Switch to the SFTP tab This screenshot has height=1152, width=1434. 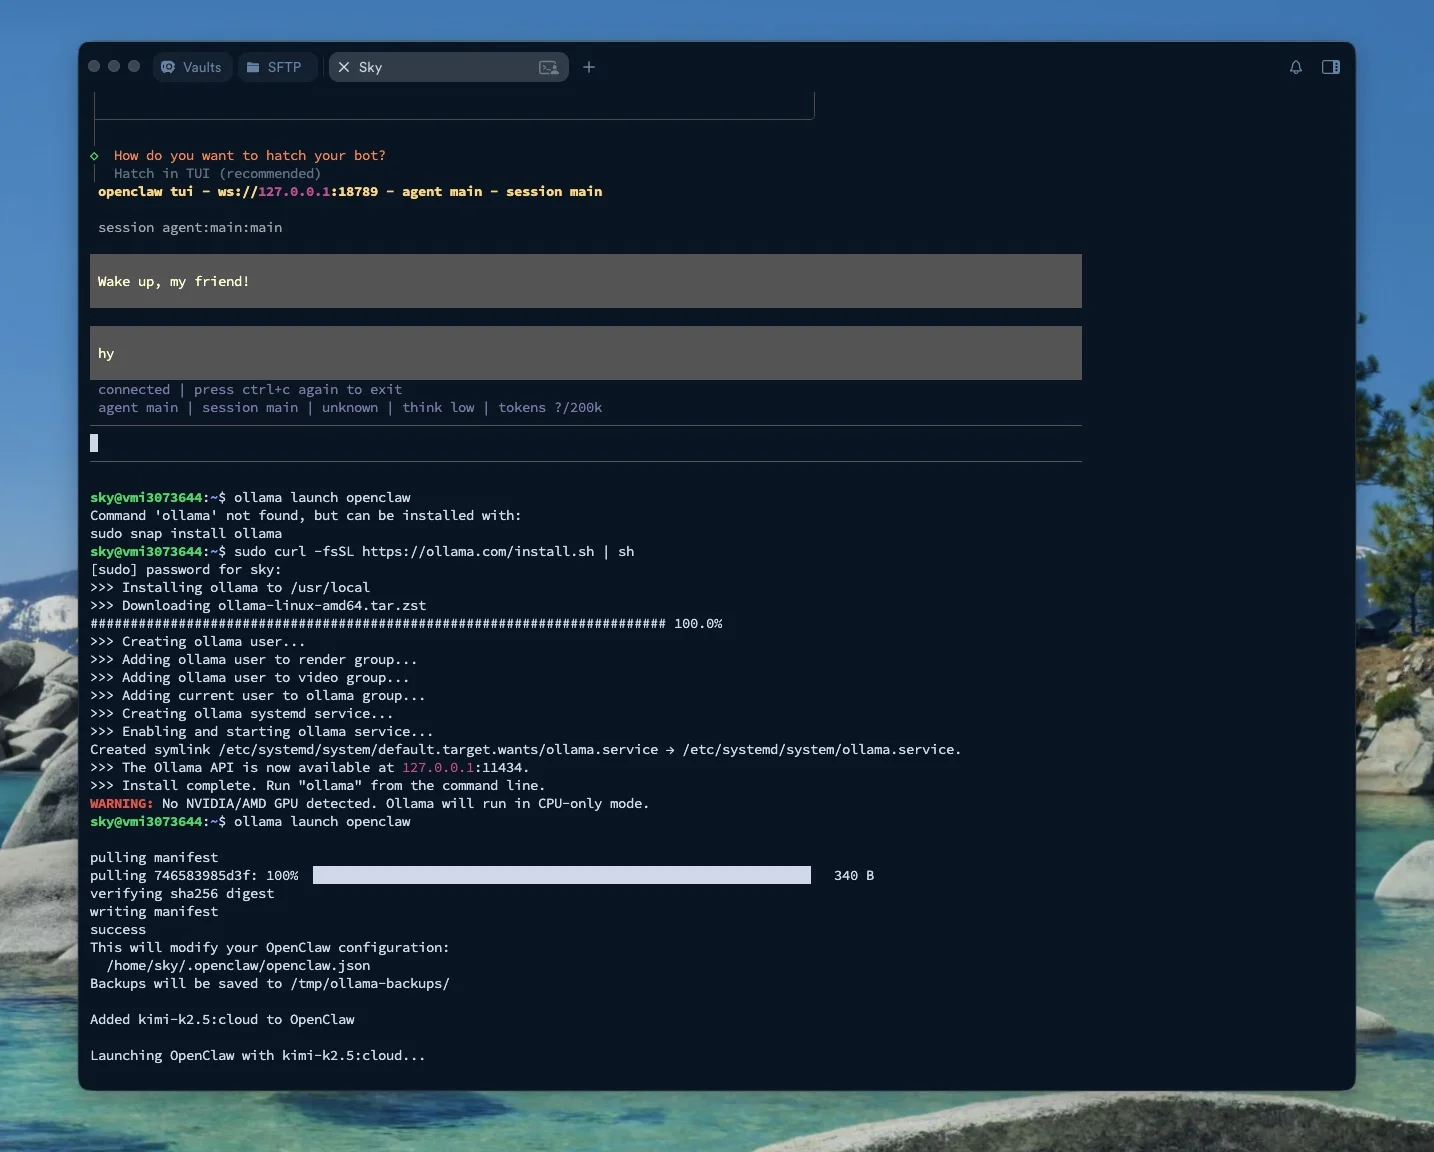[x=277, y=67]
